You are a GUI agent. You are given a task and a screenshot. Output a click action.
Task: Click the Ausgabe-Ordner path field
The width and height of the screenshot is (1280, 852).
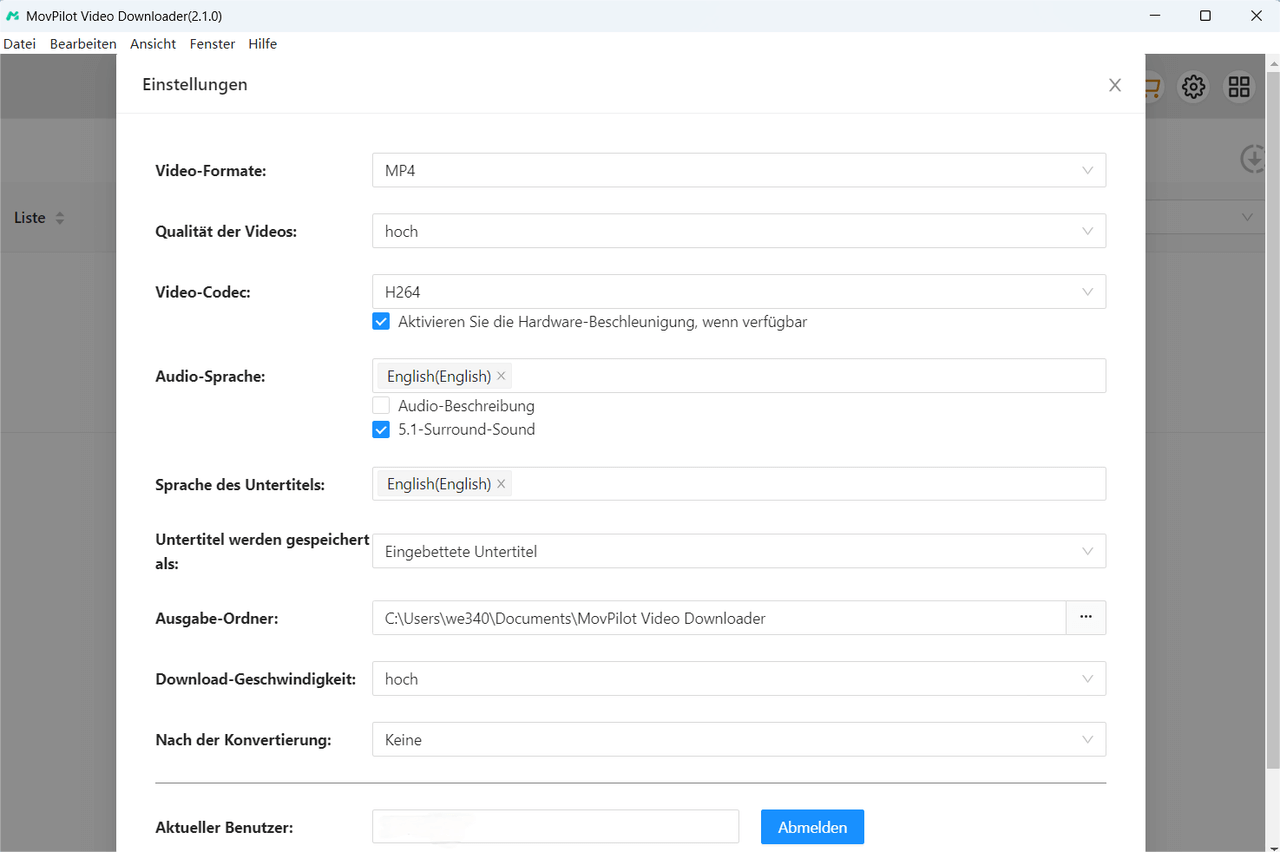(719, 618)
